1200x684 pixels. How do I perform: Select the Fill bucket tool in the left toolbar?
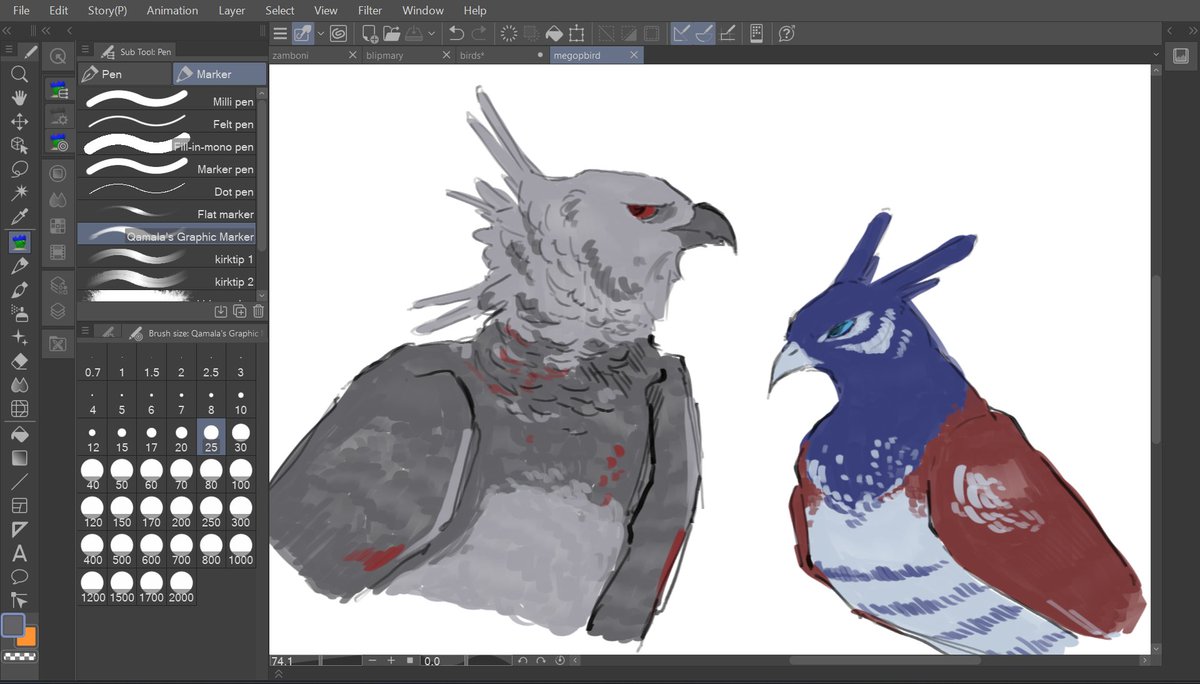(x=19, y=434)
